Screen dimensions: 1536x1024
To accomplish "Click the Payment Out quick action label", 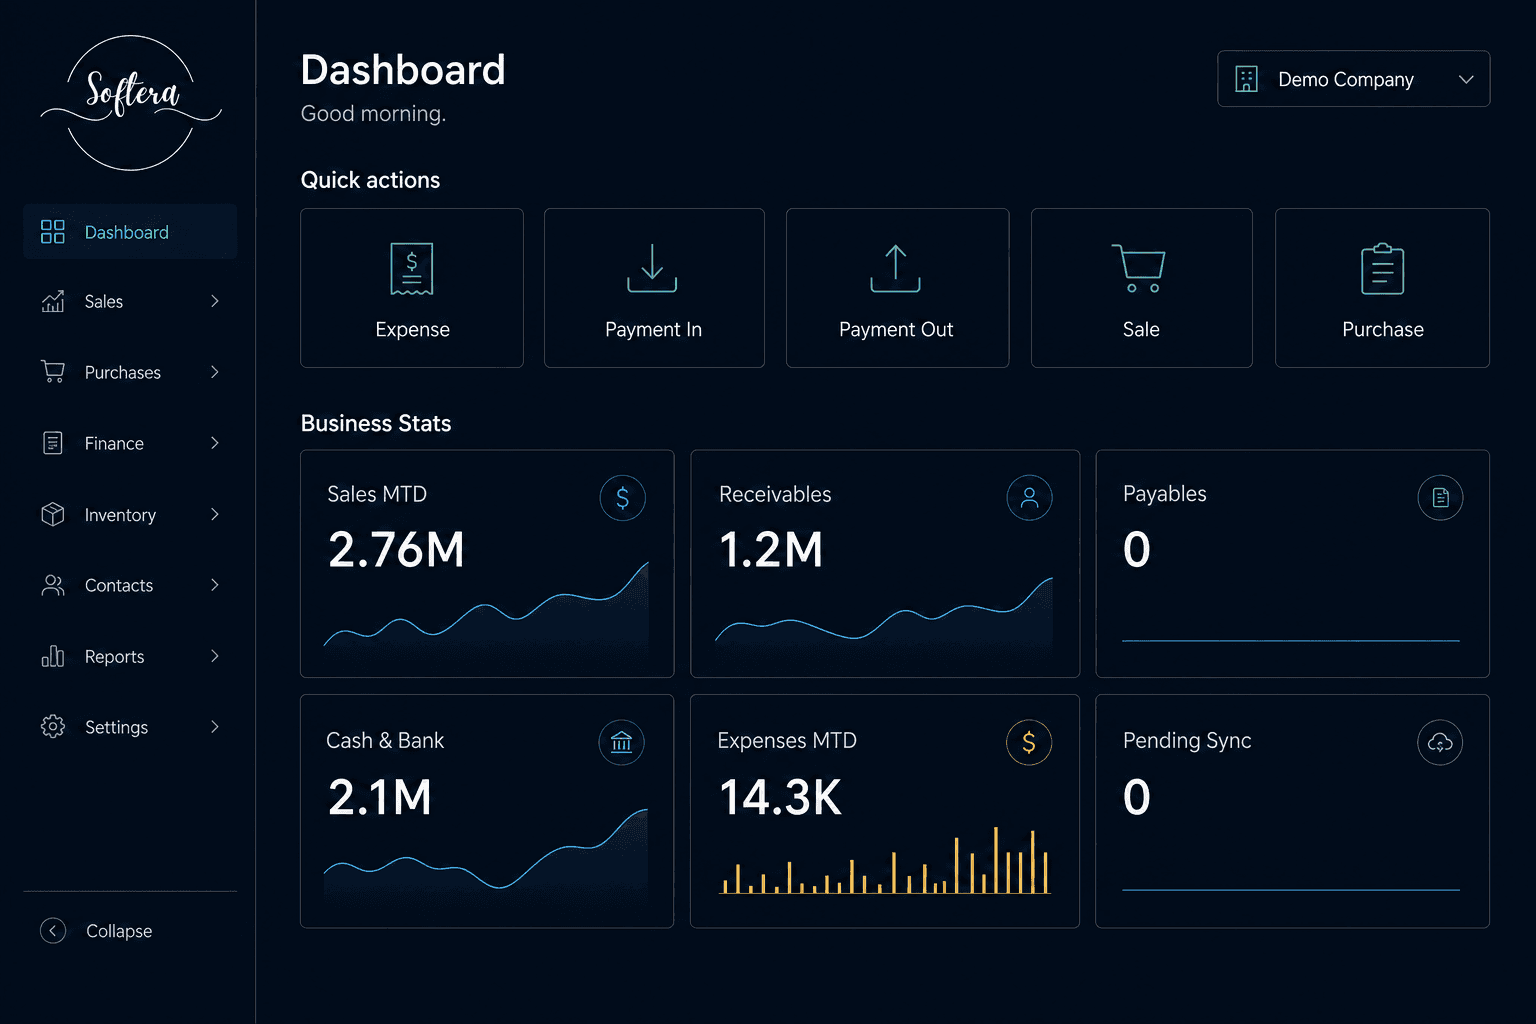I will (x=896, y=330).
